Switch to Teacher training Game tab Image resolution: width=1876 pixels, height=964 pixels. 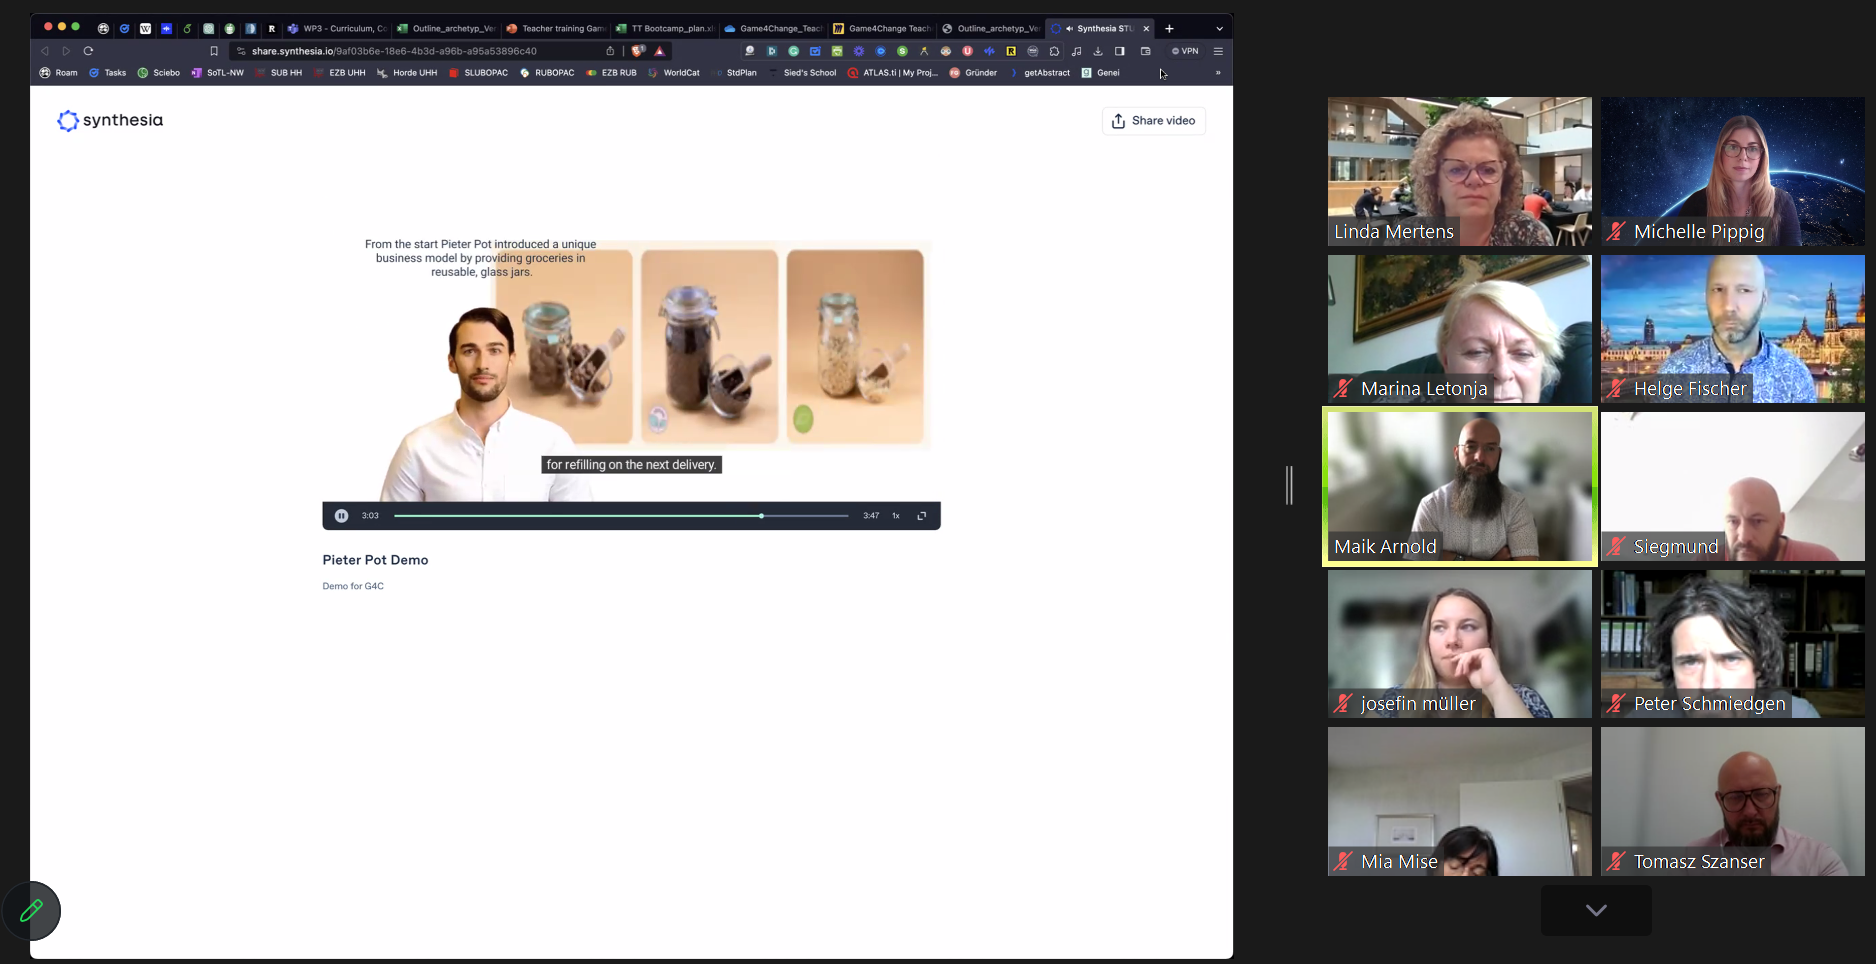point(556,28)
